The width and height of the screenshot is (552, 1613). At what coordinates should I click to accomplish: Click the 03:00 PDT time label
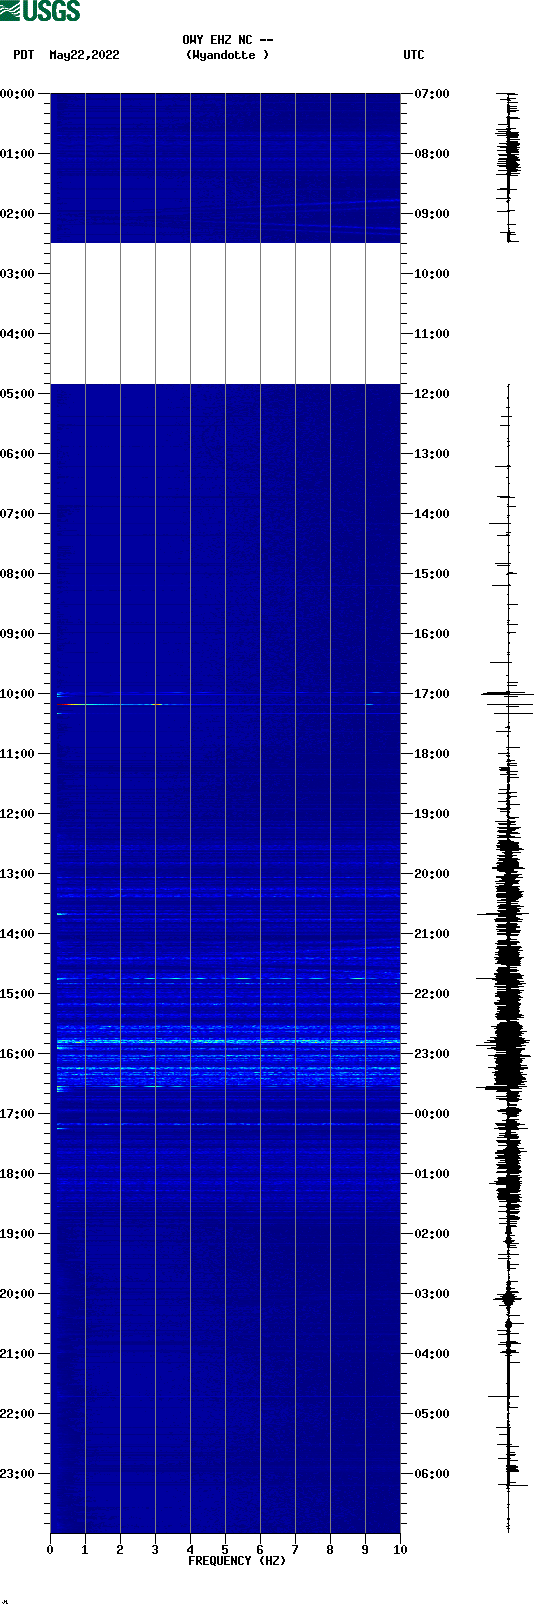click(x=18, y=274)
